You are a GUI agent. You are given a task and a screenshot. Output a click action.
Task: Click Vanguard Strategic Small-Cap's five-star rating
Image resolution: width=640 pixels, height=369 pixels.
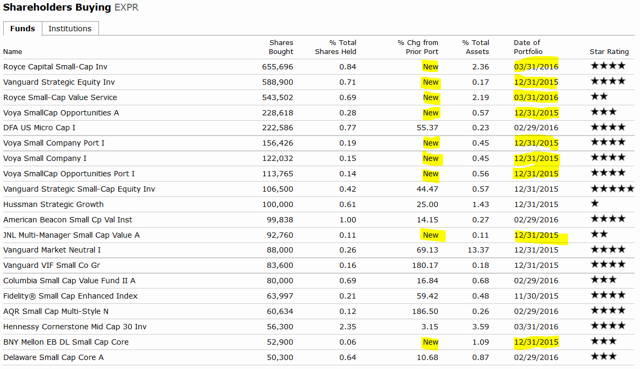tap(612, 188)
